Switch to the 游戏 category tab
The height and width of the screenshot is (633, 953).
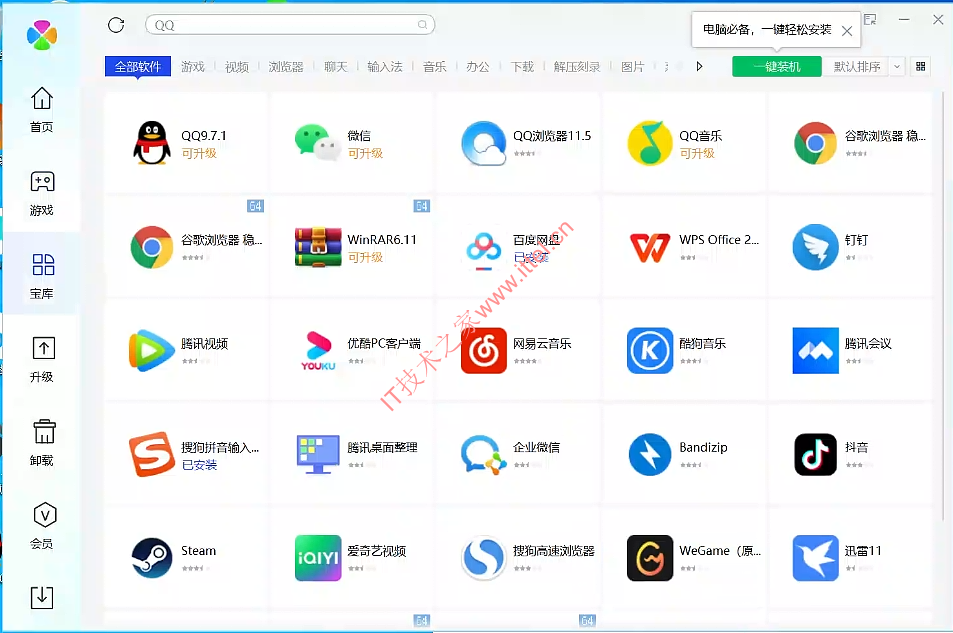tap(193, 66)
